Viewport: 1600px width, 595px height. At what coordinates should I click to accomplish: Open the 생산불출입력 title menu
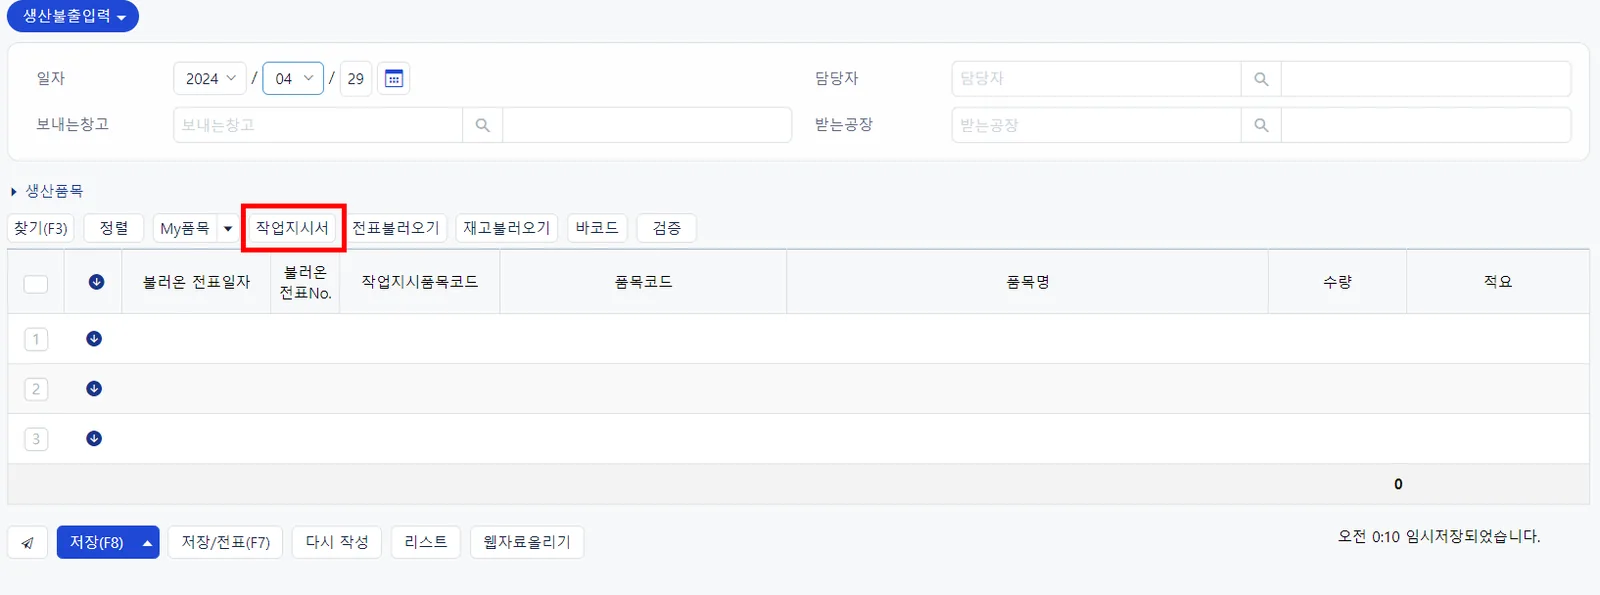[73, 16]
